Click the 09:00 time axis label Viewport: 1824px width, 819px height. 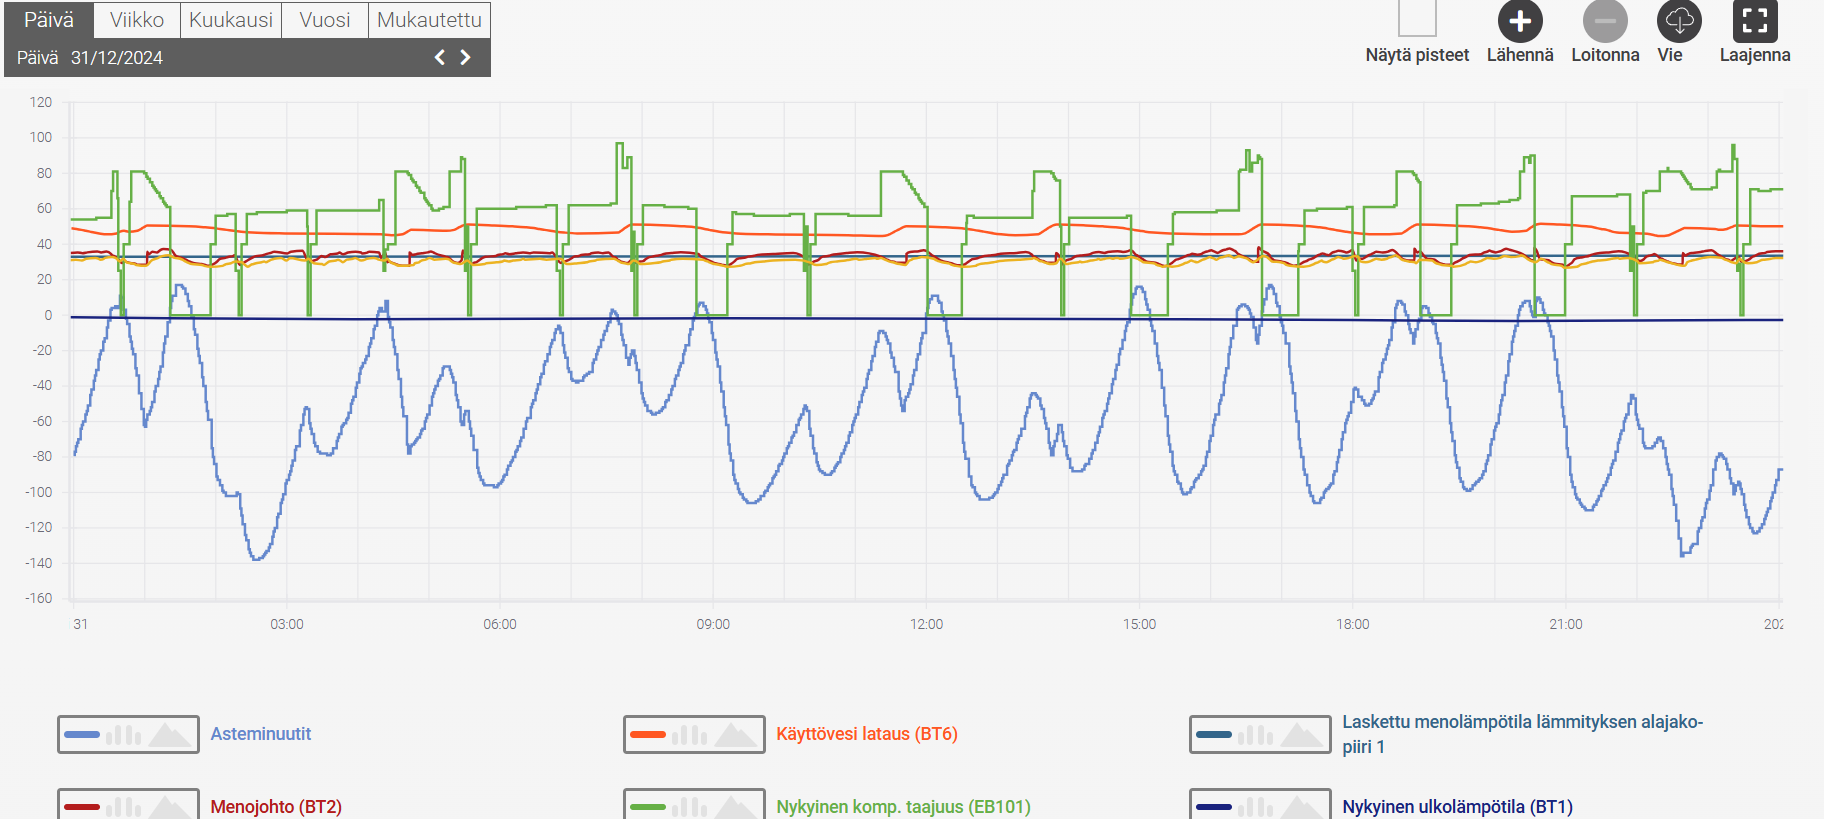[713, 624]
